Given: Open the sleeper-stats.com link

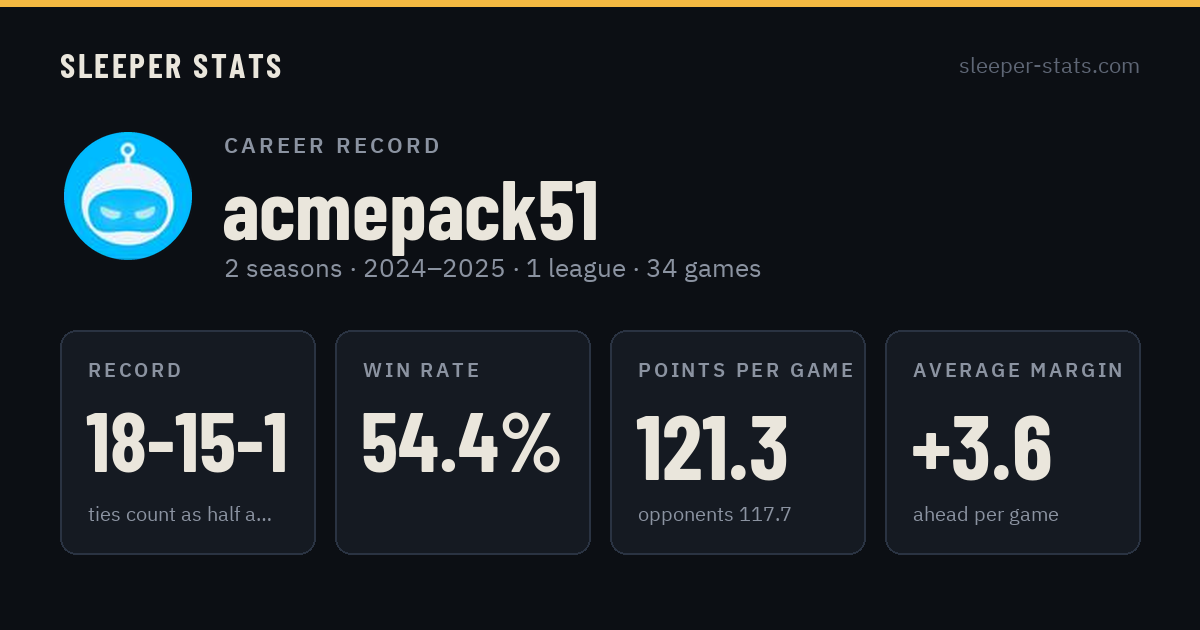Looking at the screenshot, I should 1049,66.
